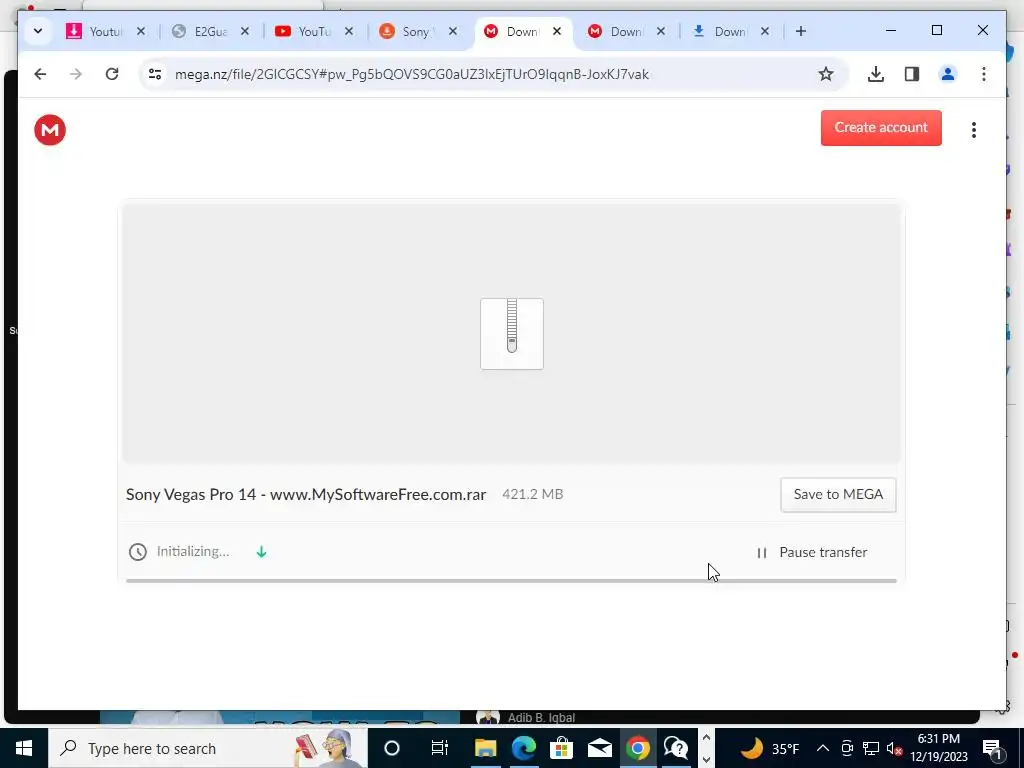Open the notification center
Image resolution: width=1024 pixels, height=768 pixels.
[993, 748]
